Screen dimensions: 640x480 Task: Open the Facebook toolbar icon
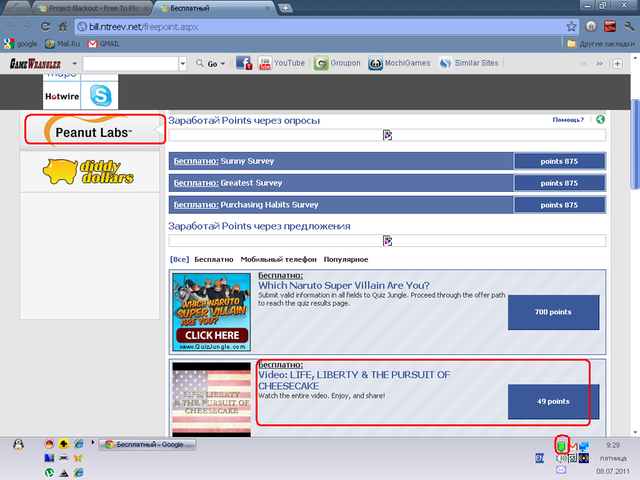[245, 63]
